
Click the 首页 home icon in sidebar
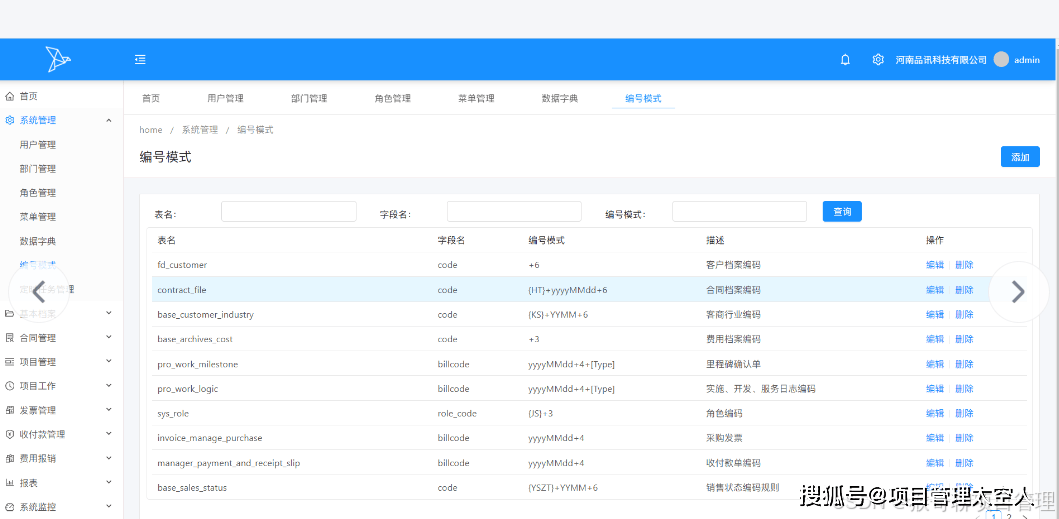10,97
